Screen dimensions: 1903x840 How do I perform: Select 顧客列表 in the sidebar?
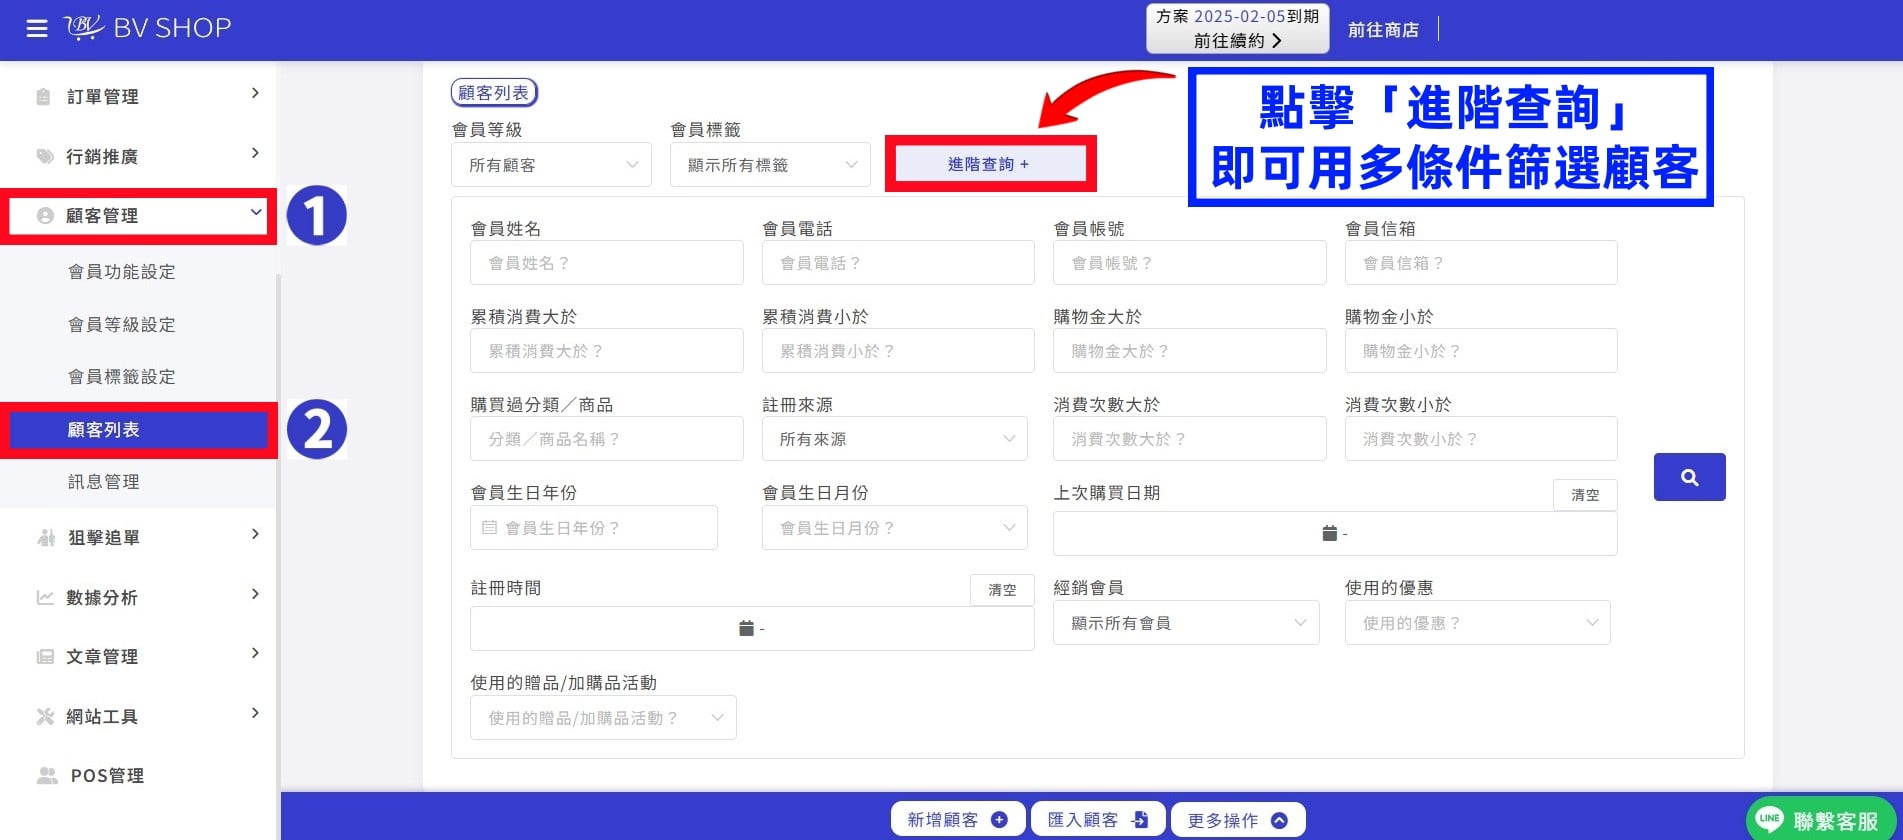(x=138, y=430)
